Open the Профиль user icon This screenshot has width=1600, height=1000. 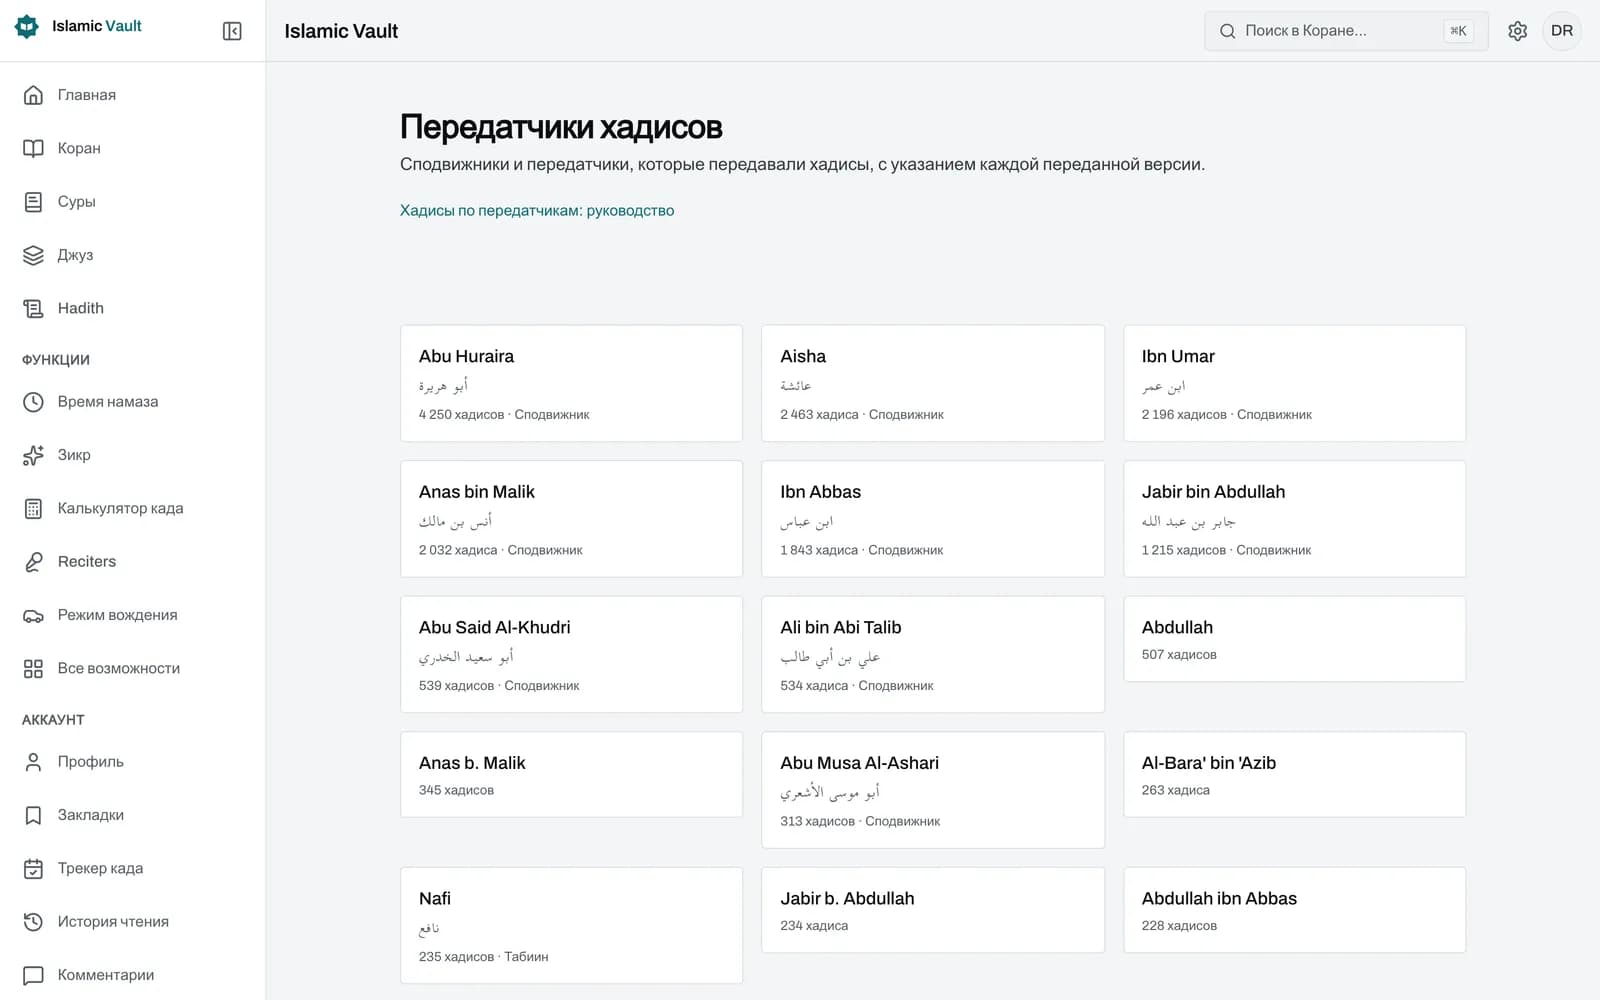click(x=33, y=762)
